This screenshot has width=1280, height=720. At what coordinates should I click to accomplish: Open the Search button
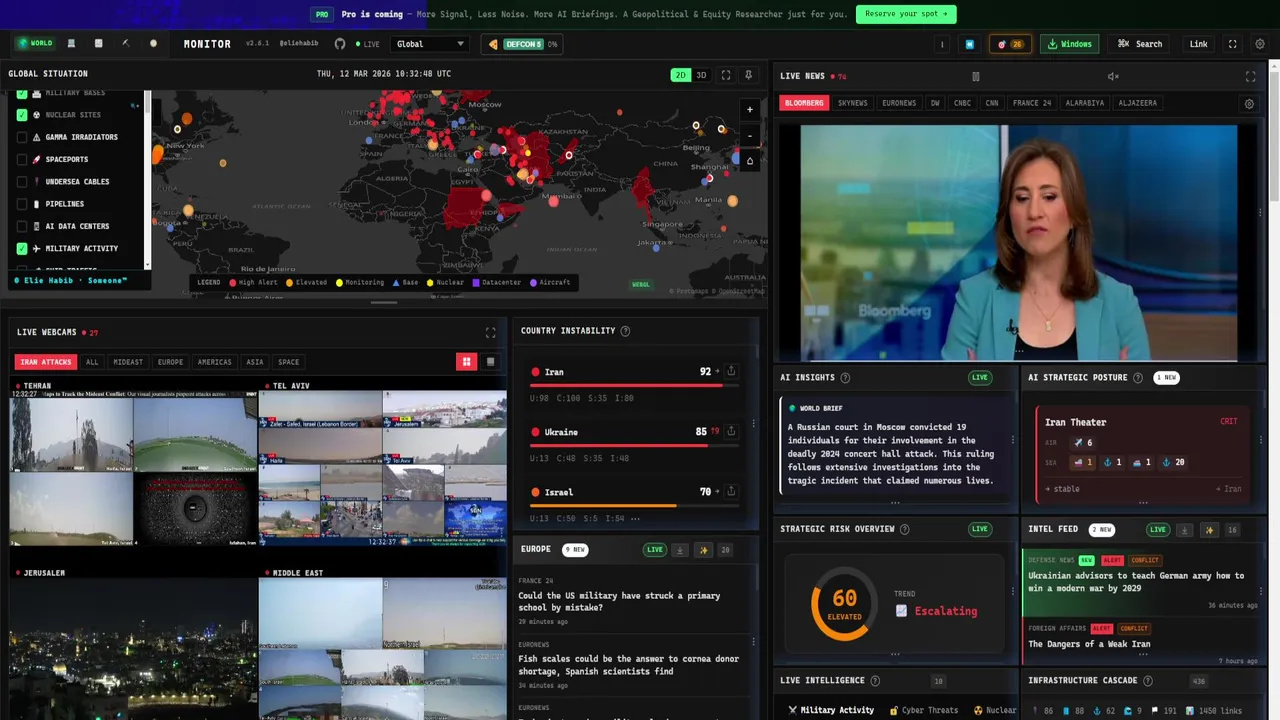[x=1140, y=44]
